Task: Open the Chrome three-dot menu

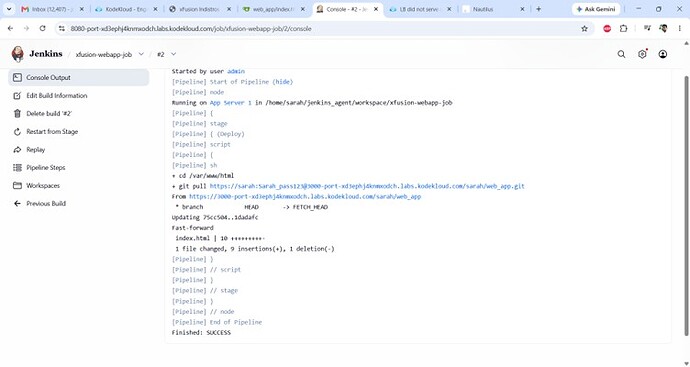Action: tap(679, 29)
